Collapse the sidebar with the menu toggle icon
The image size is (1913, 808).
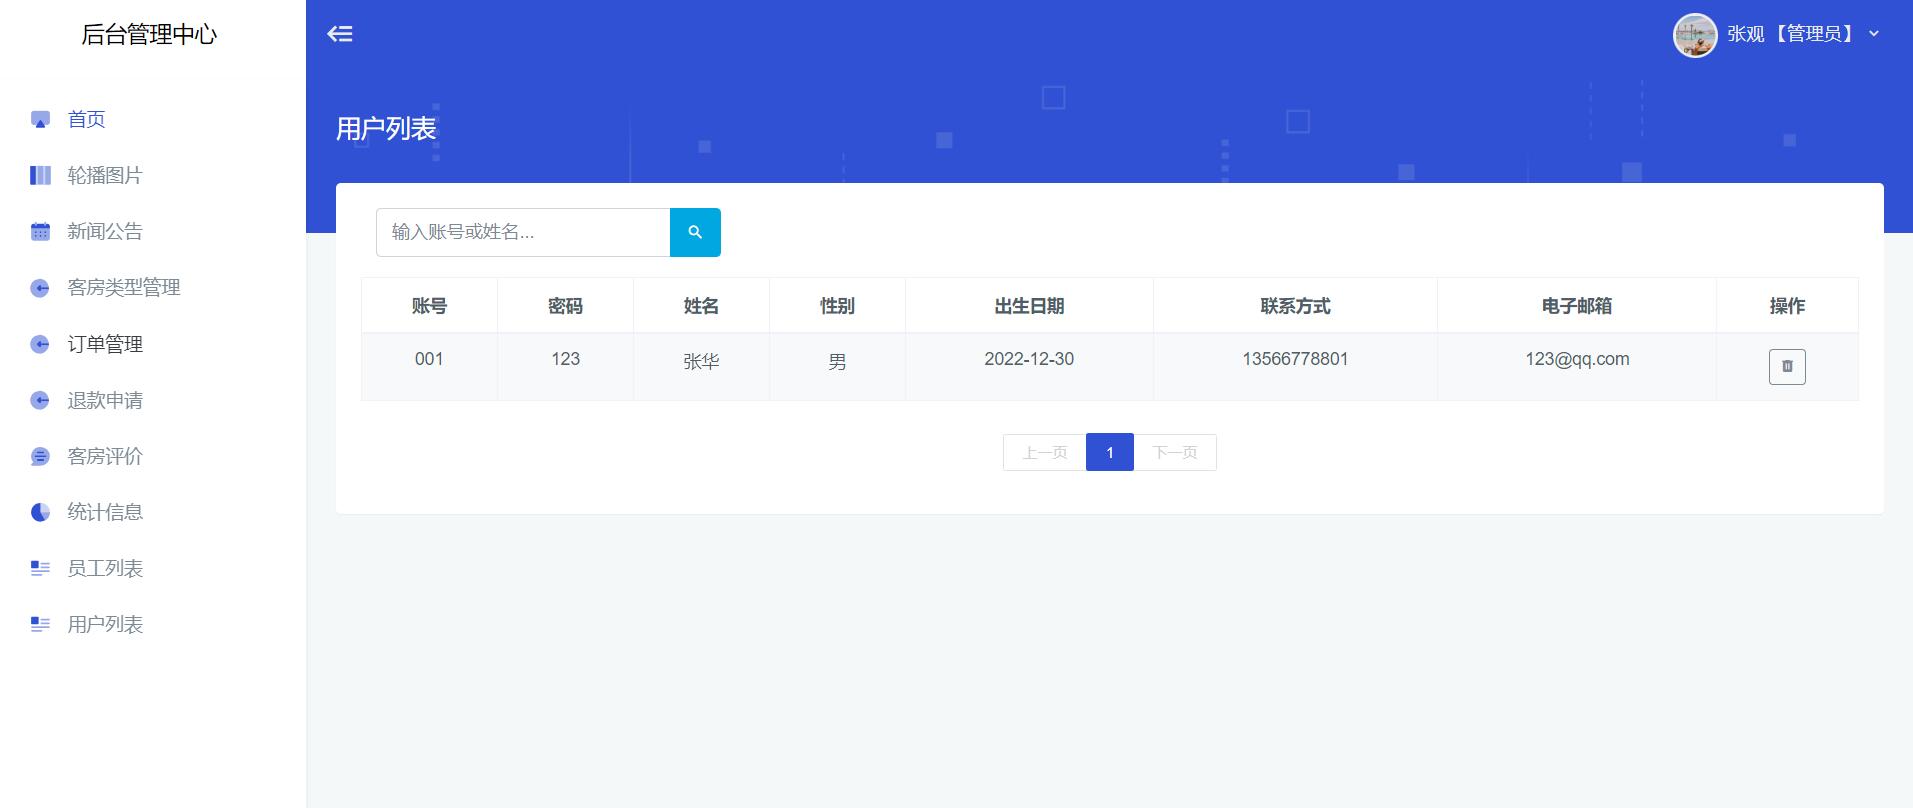[x=340, y=34]
